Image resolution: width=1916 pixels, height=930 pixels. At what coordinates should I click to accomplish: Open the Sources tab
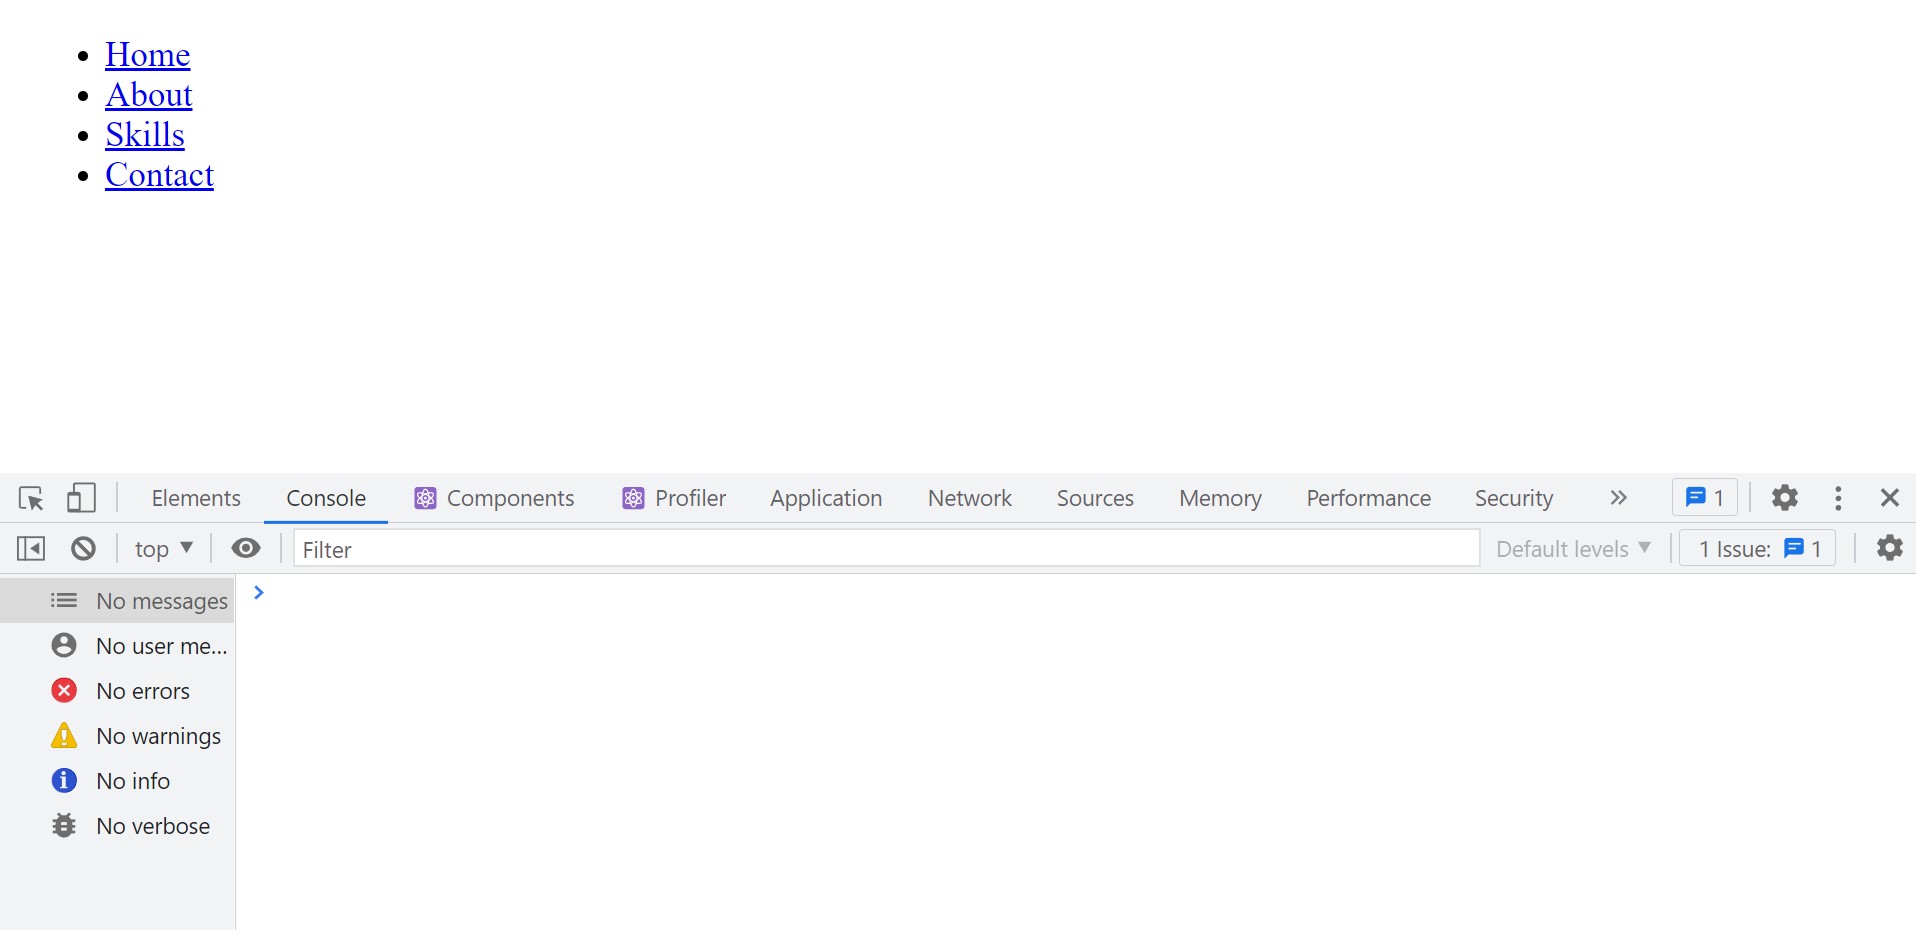tap(1095, 498)
